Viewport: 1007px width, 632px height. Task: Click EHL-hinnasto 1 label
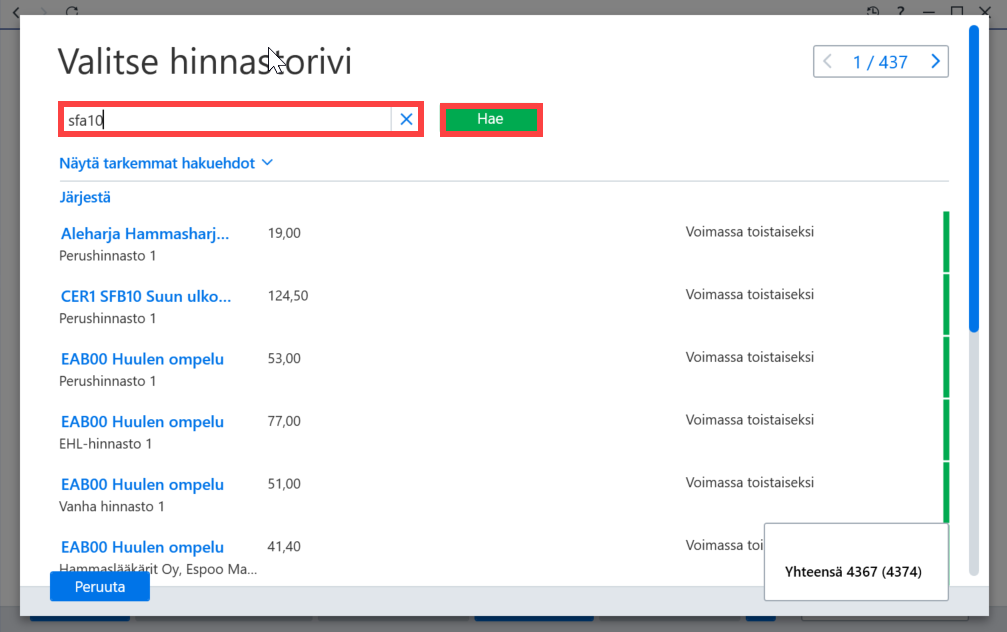click(105, 444)
